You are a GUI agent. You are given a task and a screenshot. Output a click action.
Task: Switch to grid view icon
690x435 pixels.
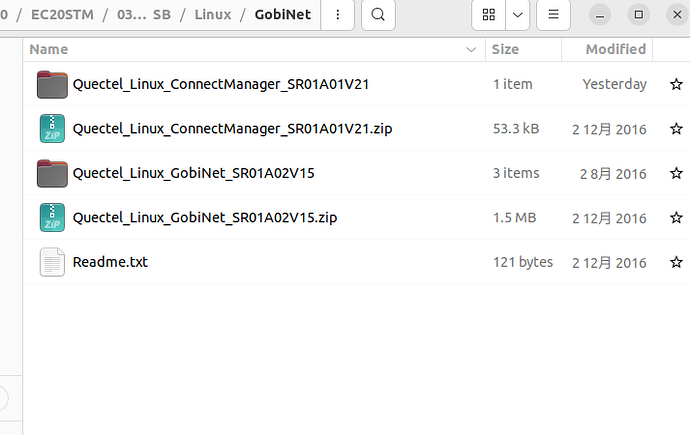488,15
